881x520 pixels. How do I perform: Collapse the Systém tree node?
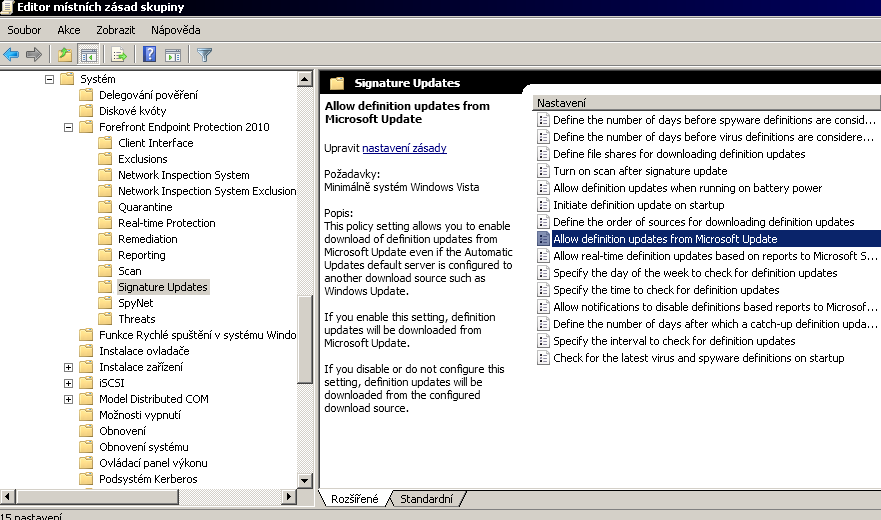tap(49, 79)
